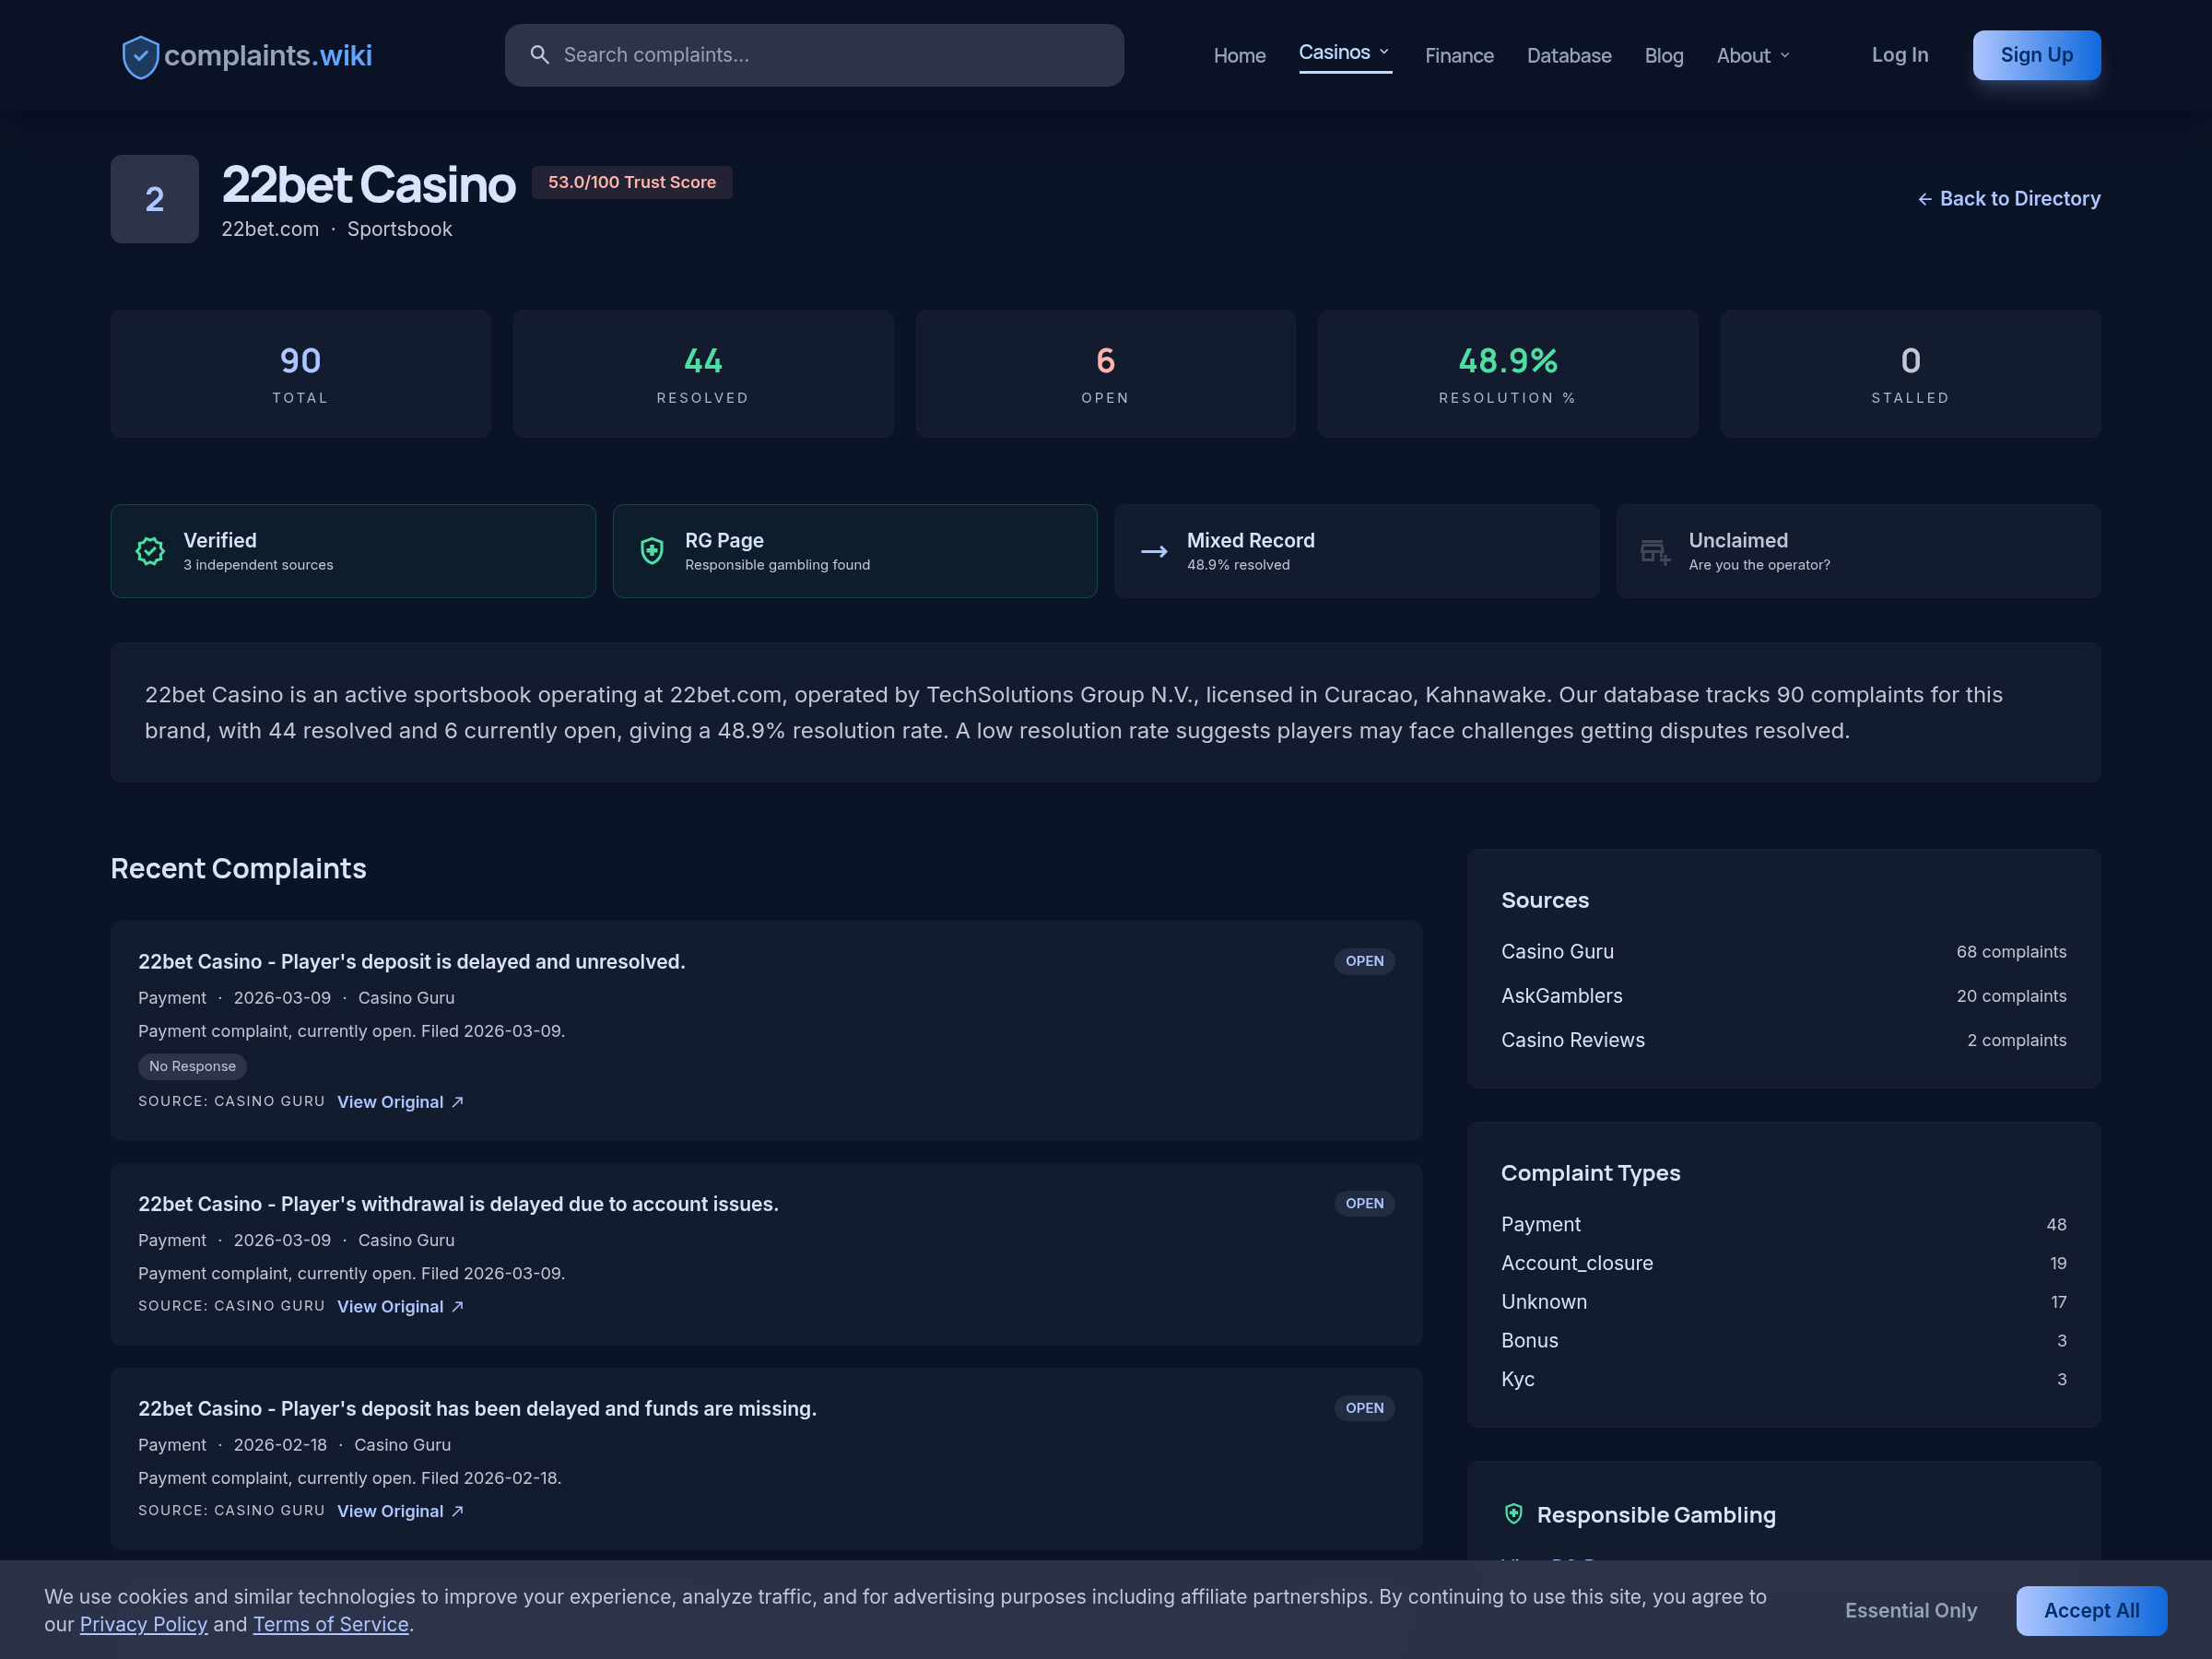Click the Verified 3 independent sources card
Viewport: 2212px width, 1659px height.
[x=353, y=551]
